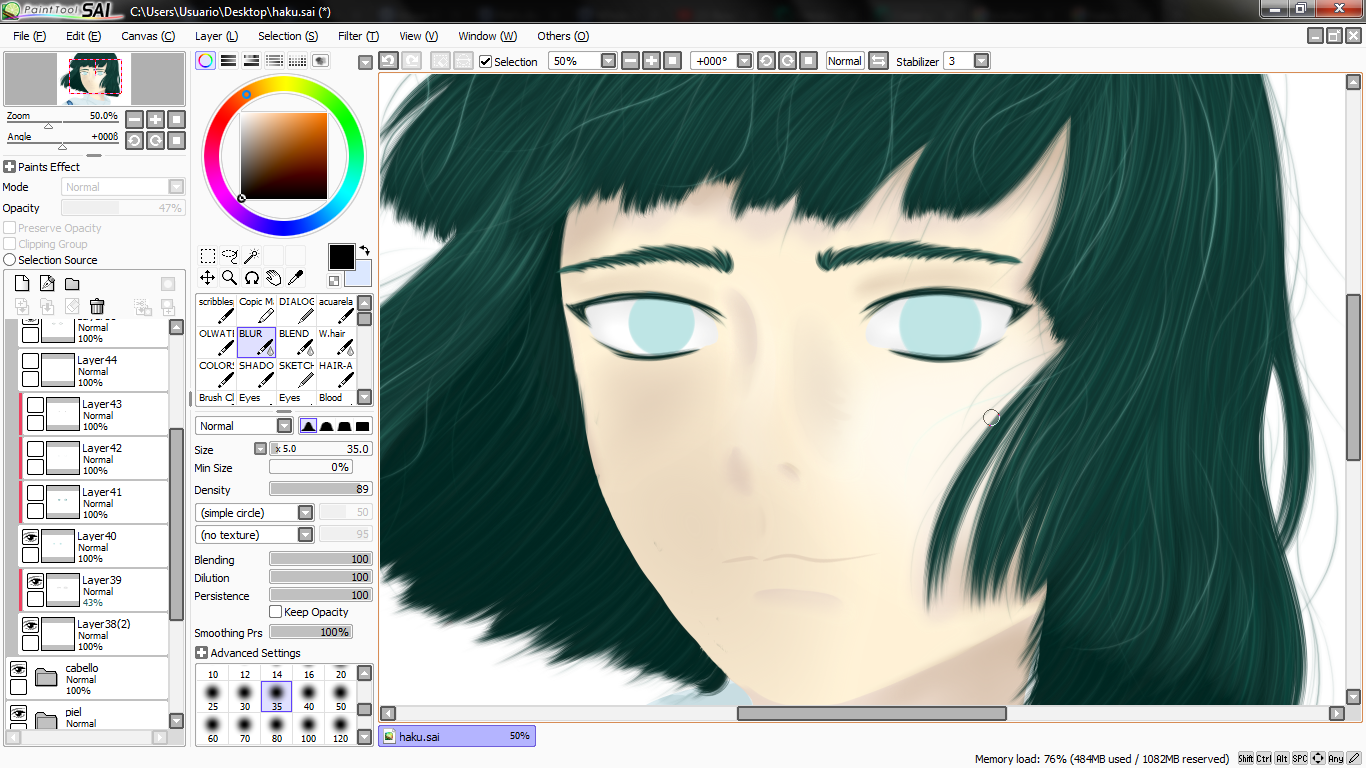Viewport: 1366px width, 768px height.
Task: Hide Layer40 using its eye icon
Action: pyautogui.click(x=30, y=537)
